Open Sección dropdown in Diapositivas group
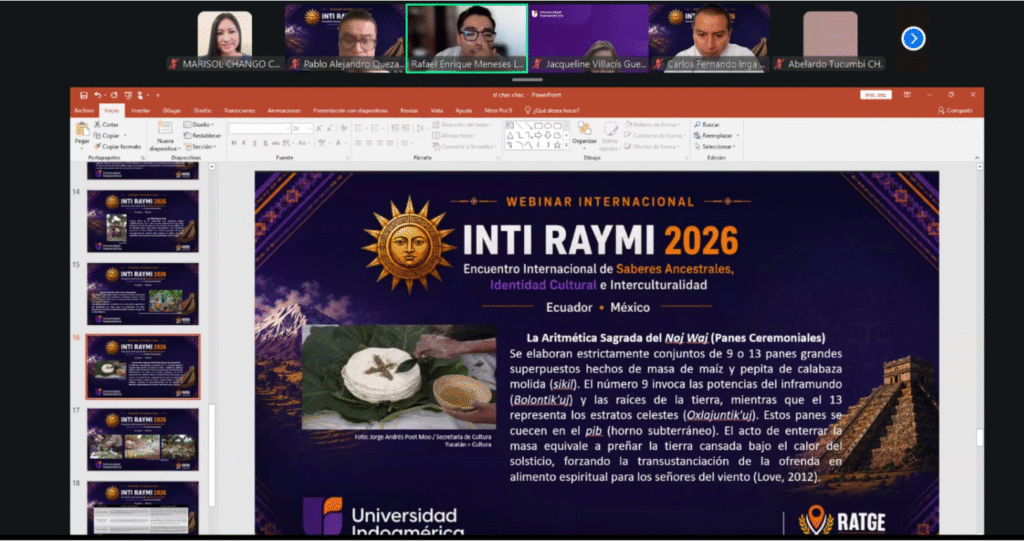The width and height of the screenshot is (1024, 541). click(x=200, y=147)
